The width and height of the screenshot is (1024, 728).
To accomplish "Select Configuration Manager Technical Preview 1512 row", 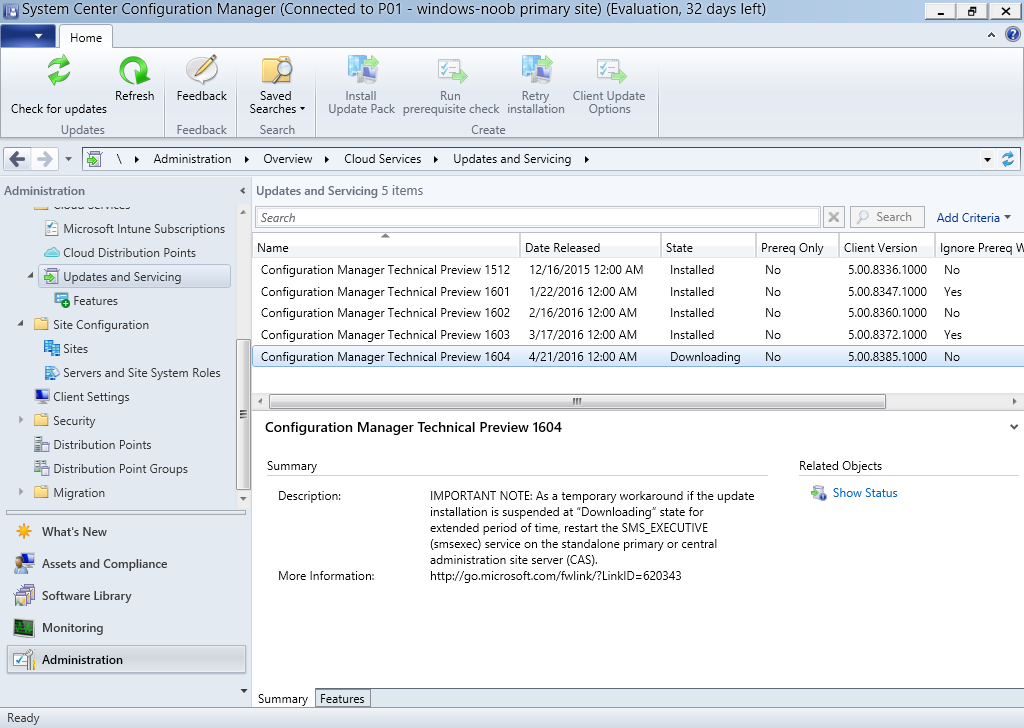I will tap(638, 270).
